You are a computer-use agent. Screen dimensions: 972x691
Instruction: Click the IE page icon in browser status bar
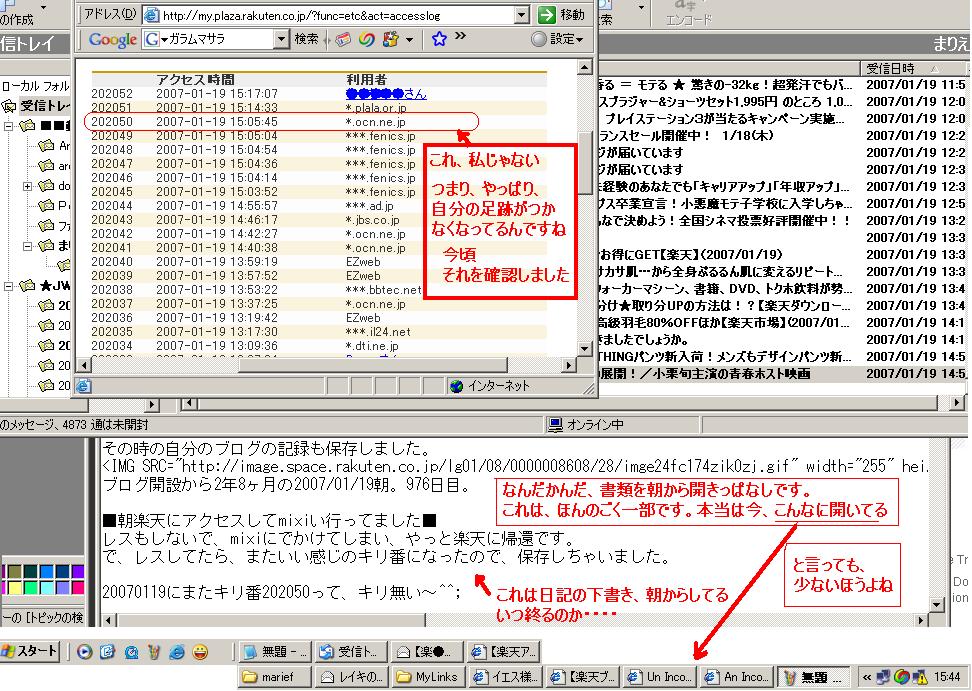coord(84,386)
